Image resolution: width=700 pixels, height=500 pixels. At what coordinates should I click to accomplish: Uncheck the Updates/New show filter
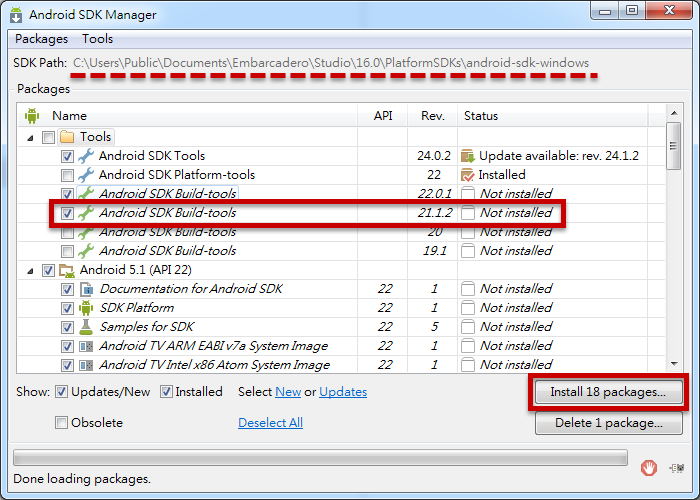pyautogui.click(x=61, y=392)
